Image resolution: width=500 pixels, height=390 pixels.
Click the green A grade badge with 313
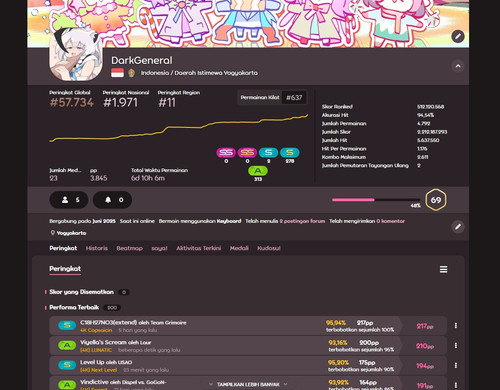pyautogui.click(x=258, y=171)
